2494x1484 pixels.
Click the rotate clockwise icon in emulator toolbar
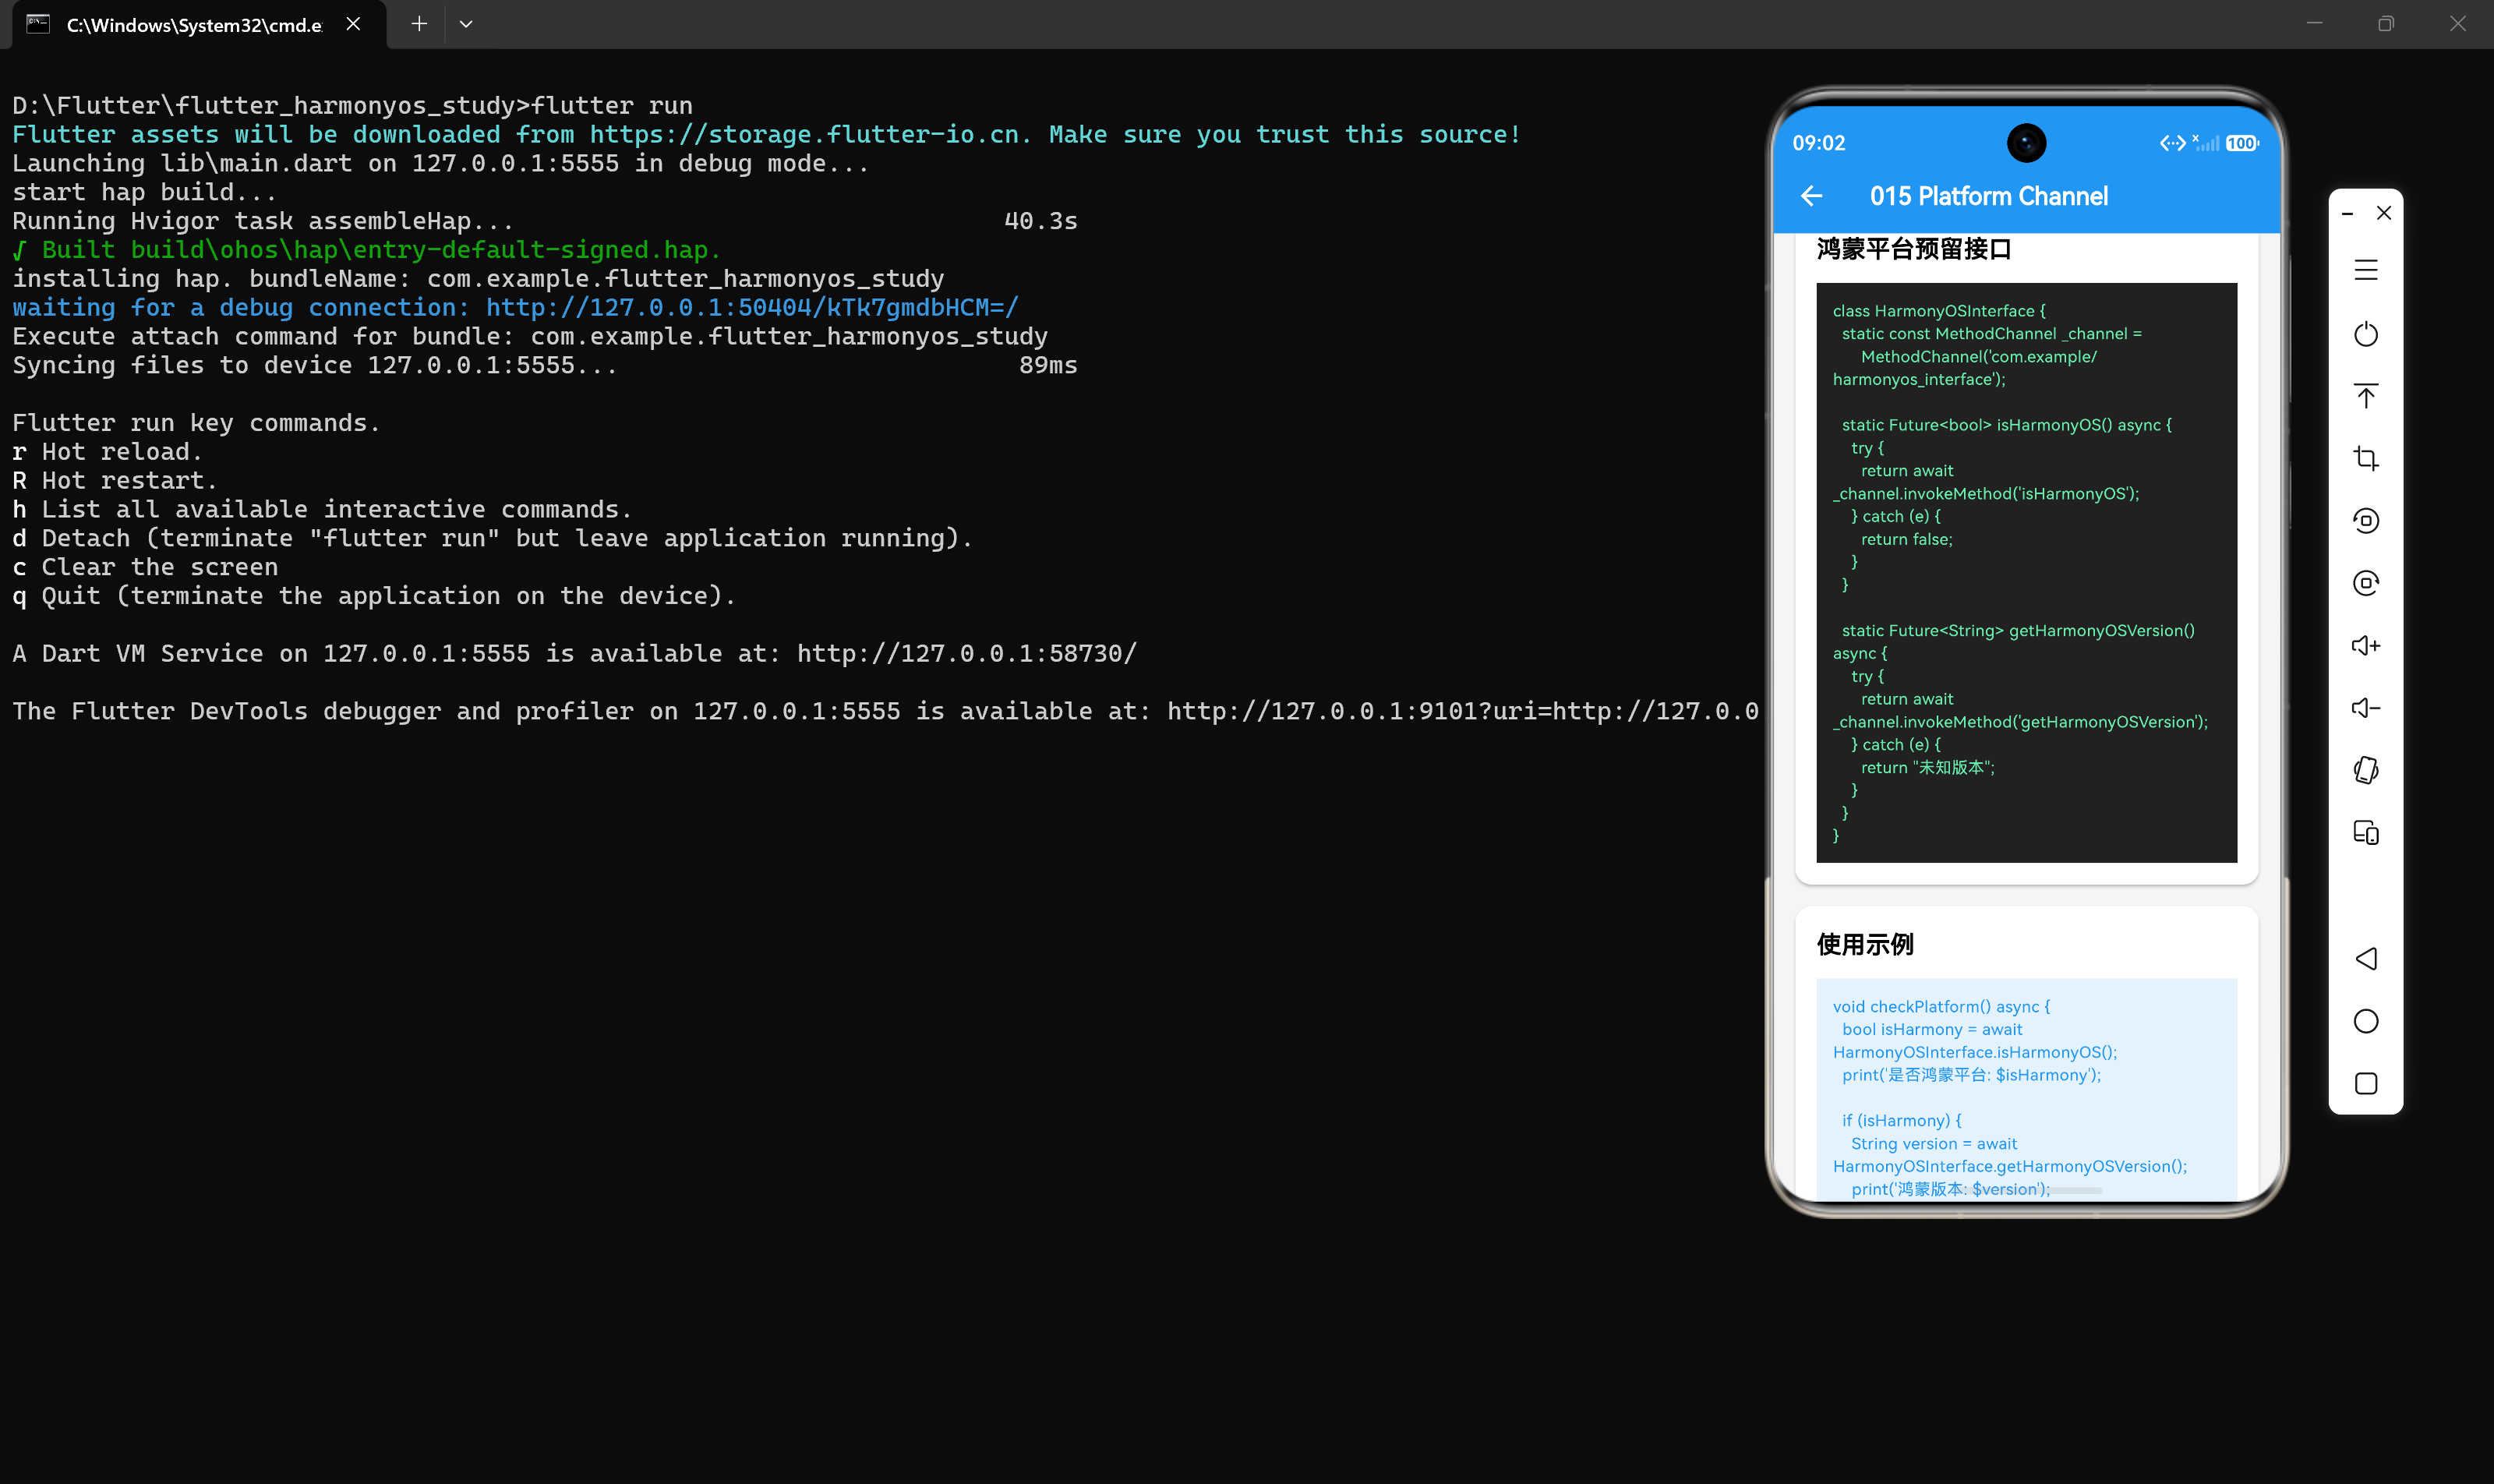2365,583
